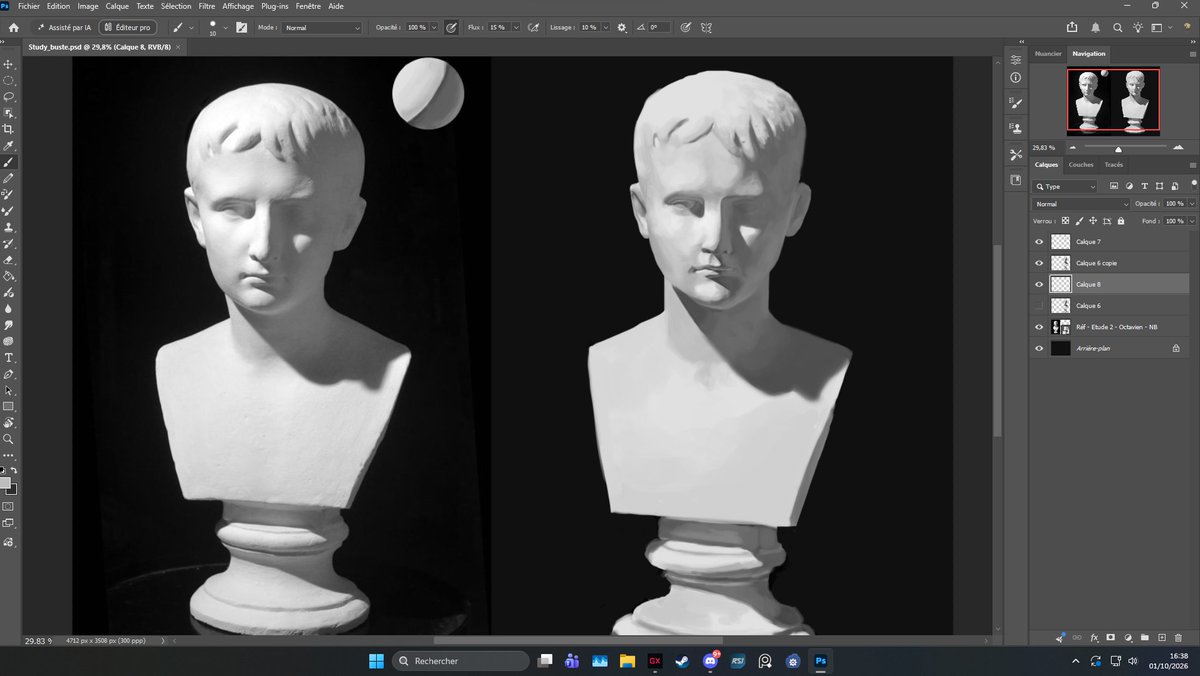Viewport: 1200px width, 676px height.
Task: Expand the layer filter Type dropdown
Action: coord(1066,186)
